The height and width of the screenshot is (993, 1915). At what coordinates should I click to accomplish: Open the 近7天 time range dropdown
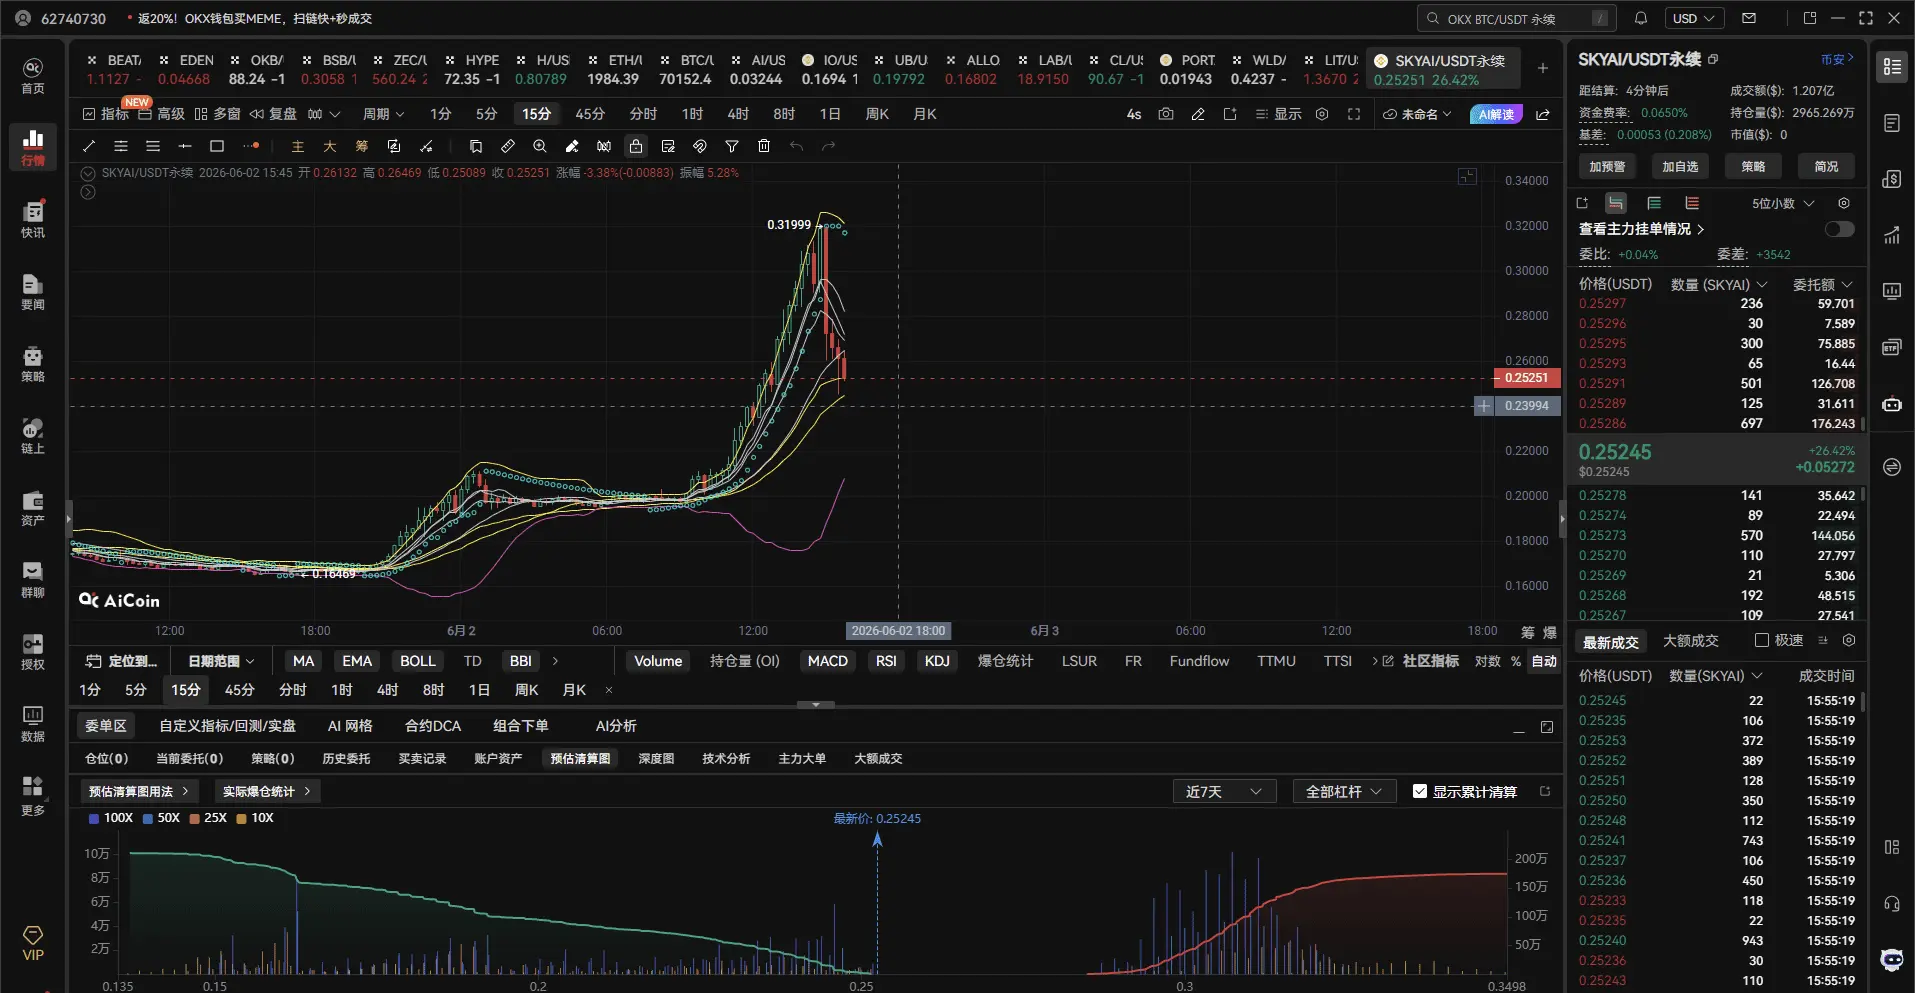tap(1224, 791)
